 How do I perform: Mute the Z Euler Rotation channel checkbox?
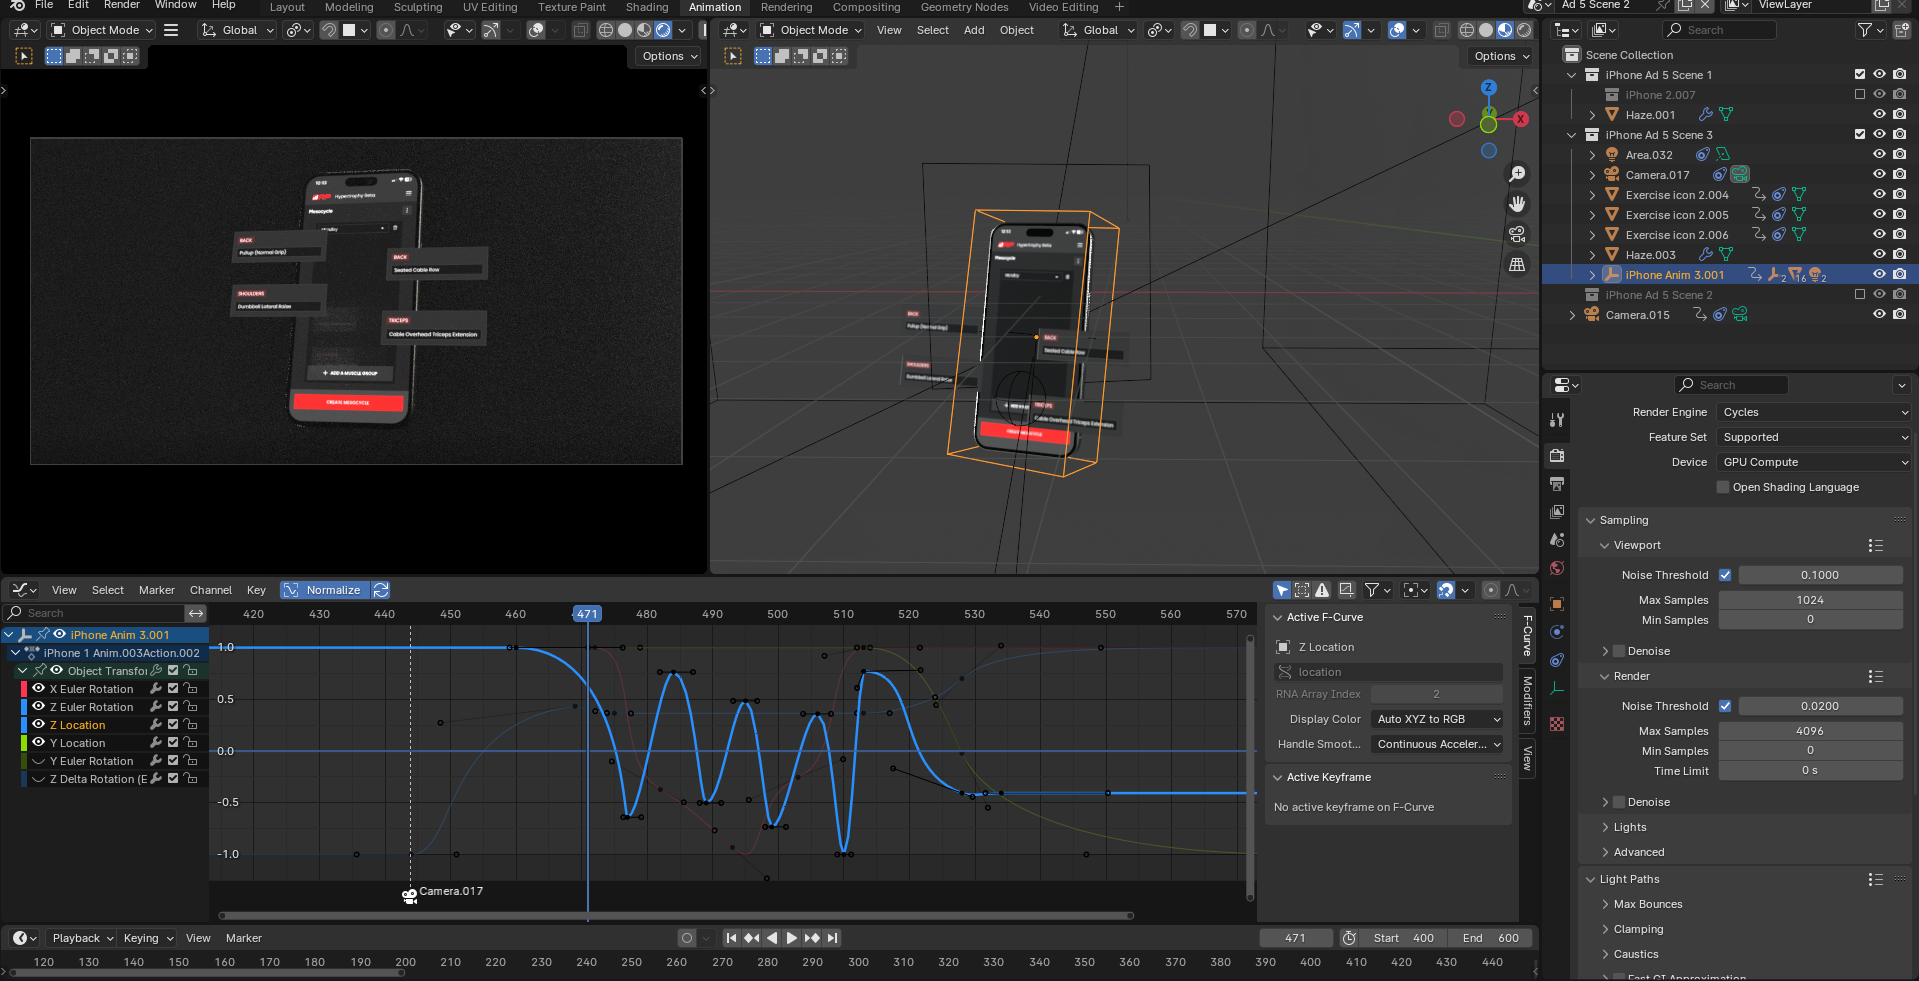[x=173, y=706]
